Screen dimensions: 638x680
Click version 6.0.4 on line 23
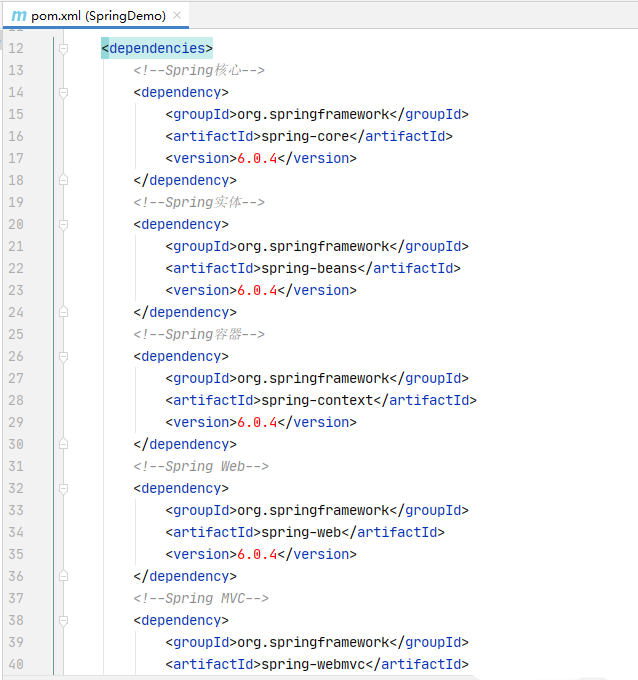pos(257,290)
